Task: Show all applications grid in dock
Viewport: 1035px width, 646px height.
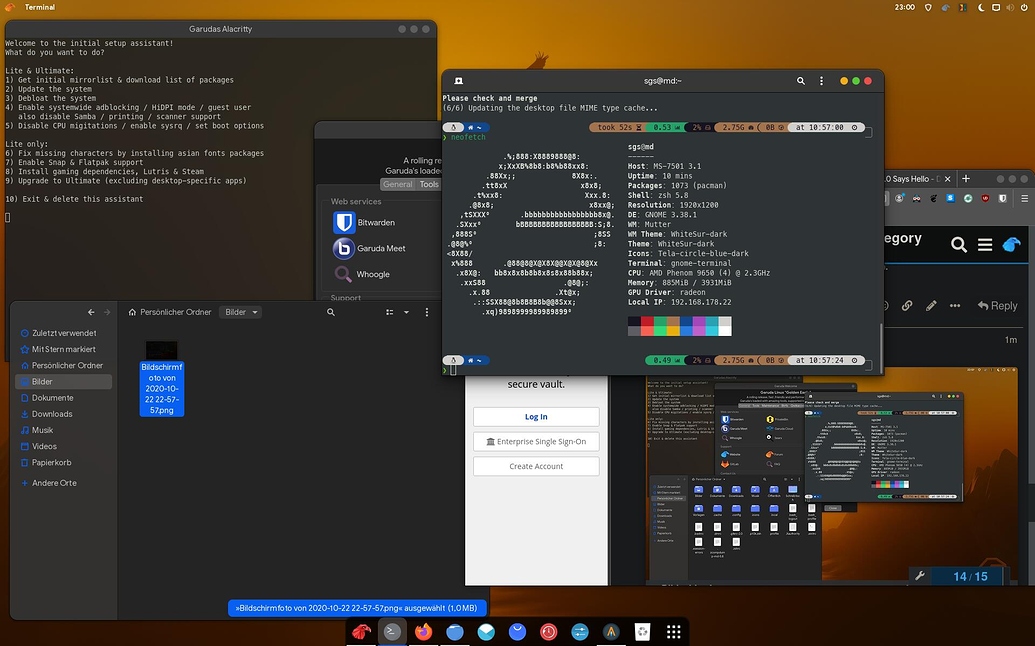Action: tap(674, 632)
